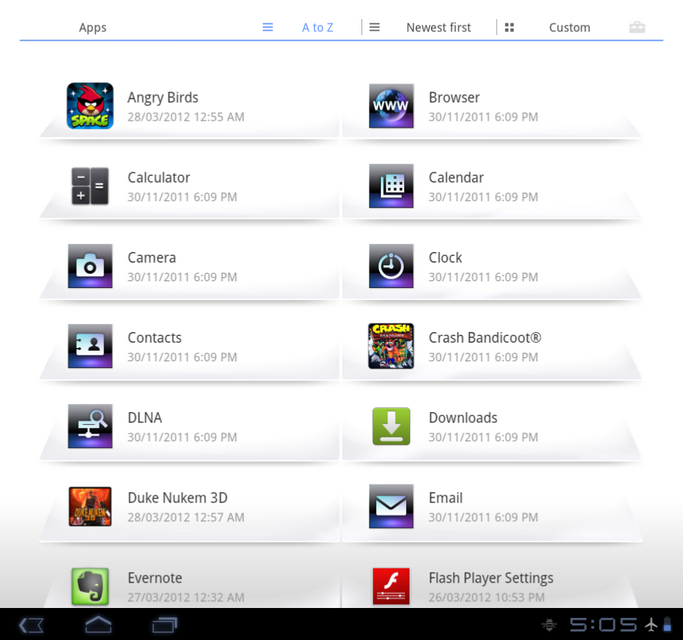Tap the airplane mode status icon
This screenshot has height=640, width=683.
(651, 625)
